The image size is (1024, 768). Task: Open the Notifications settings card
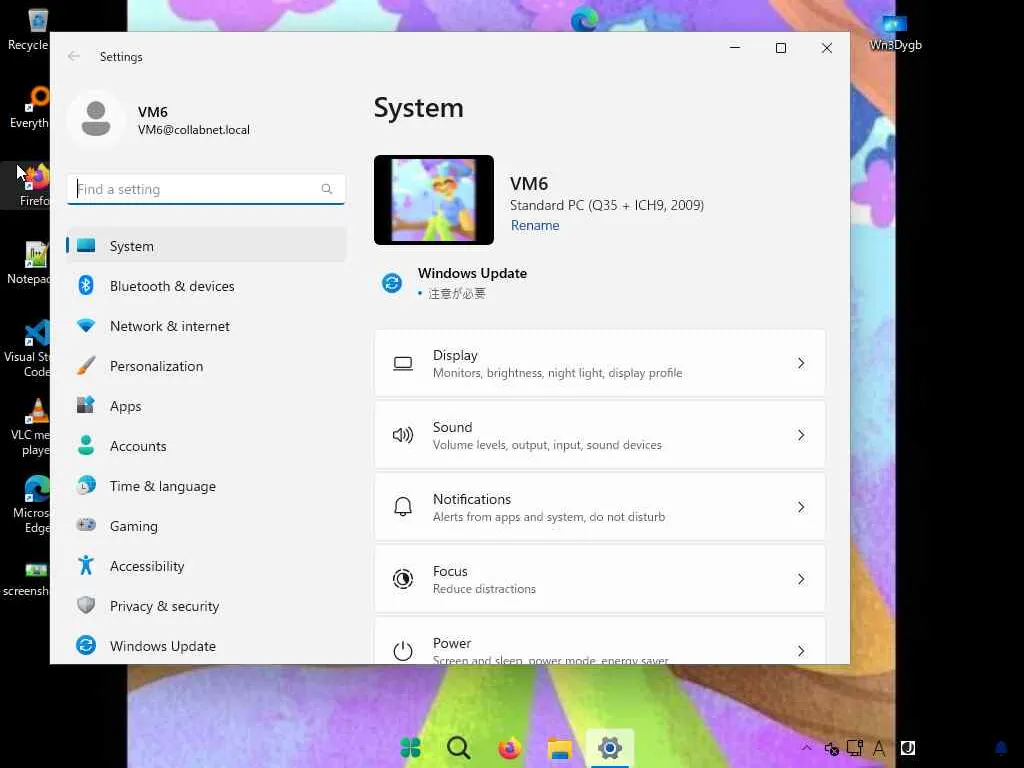[600, 507]
